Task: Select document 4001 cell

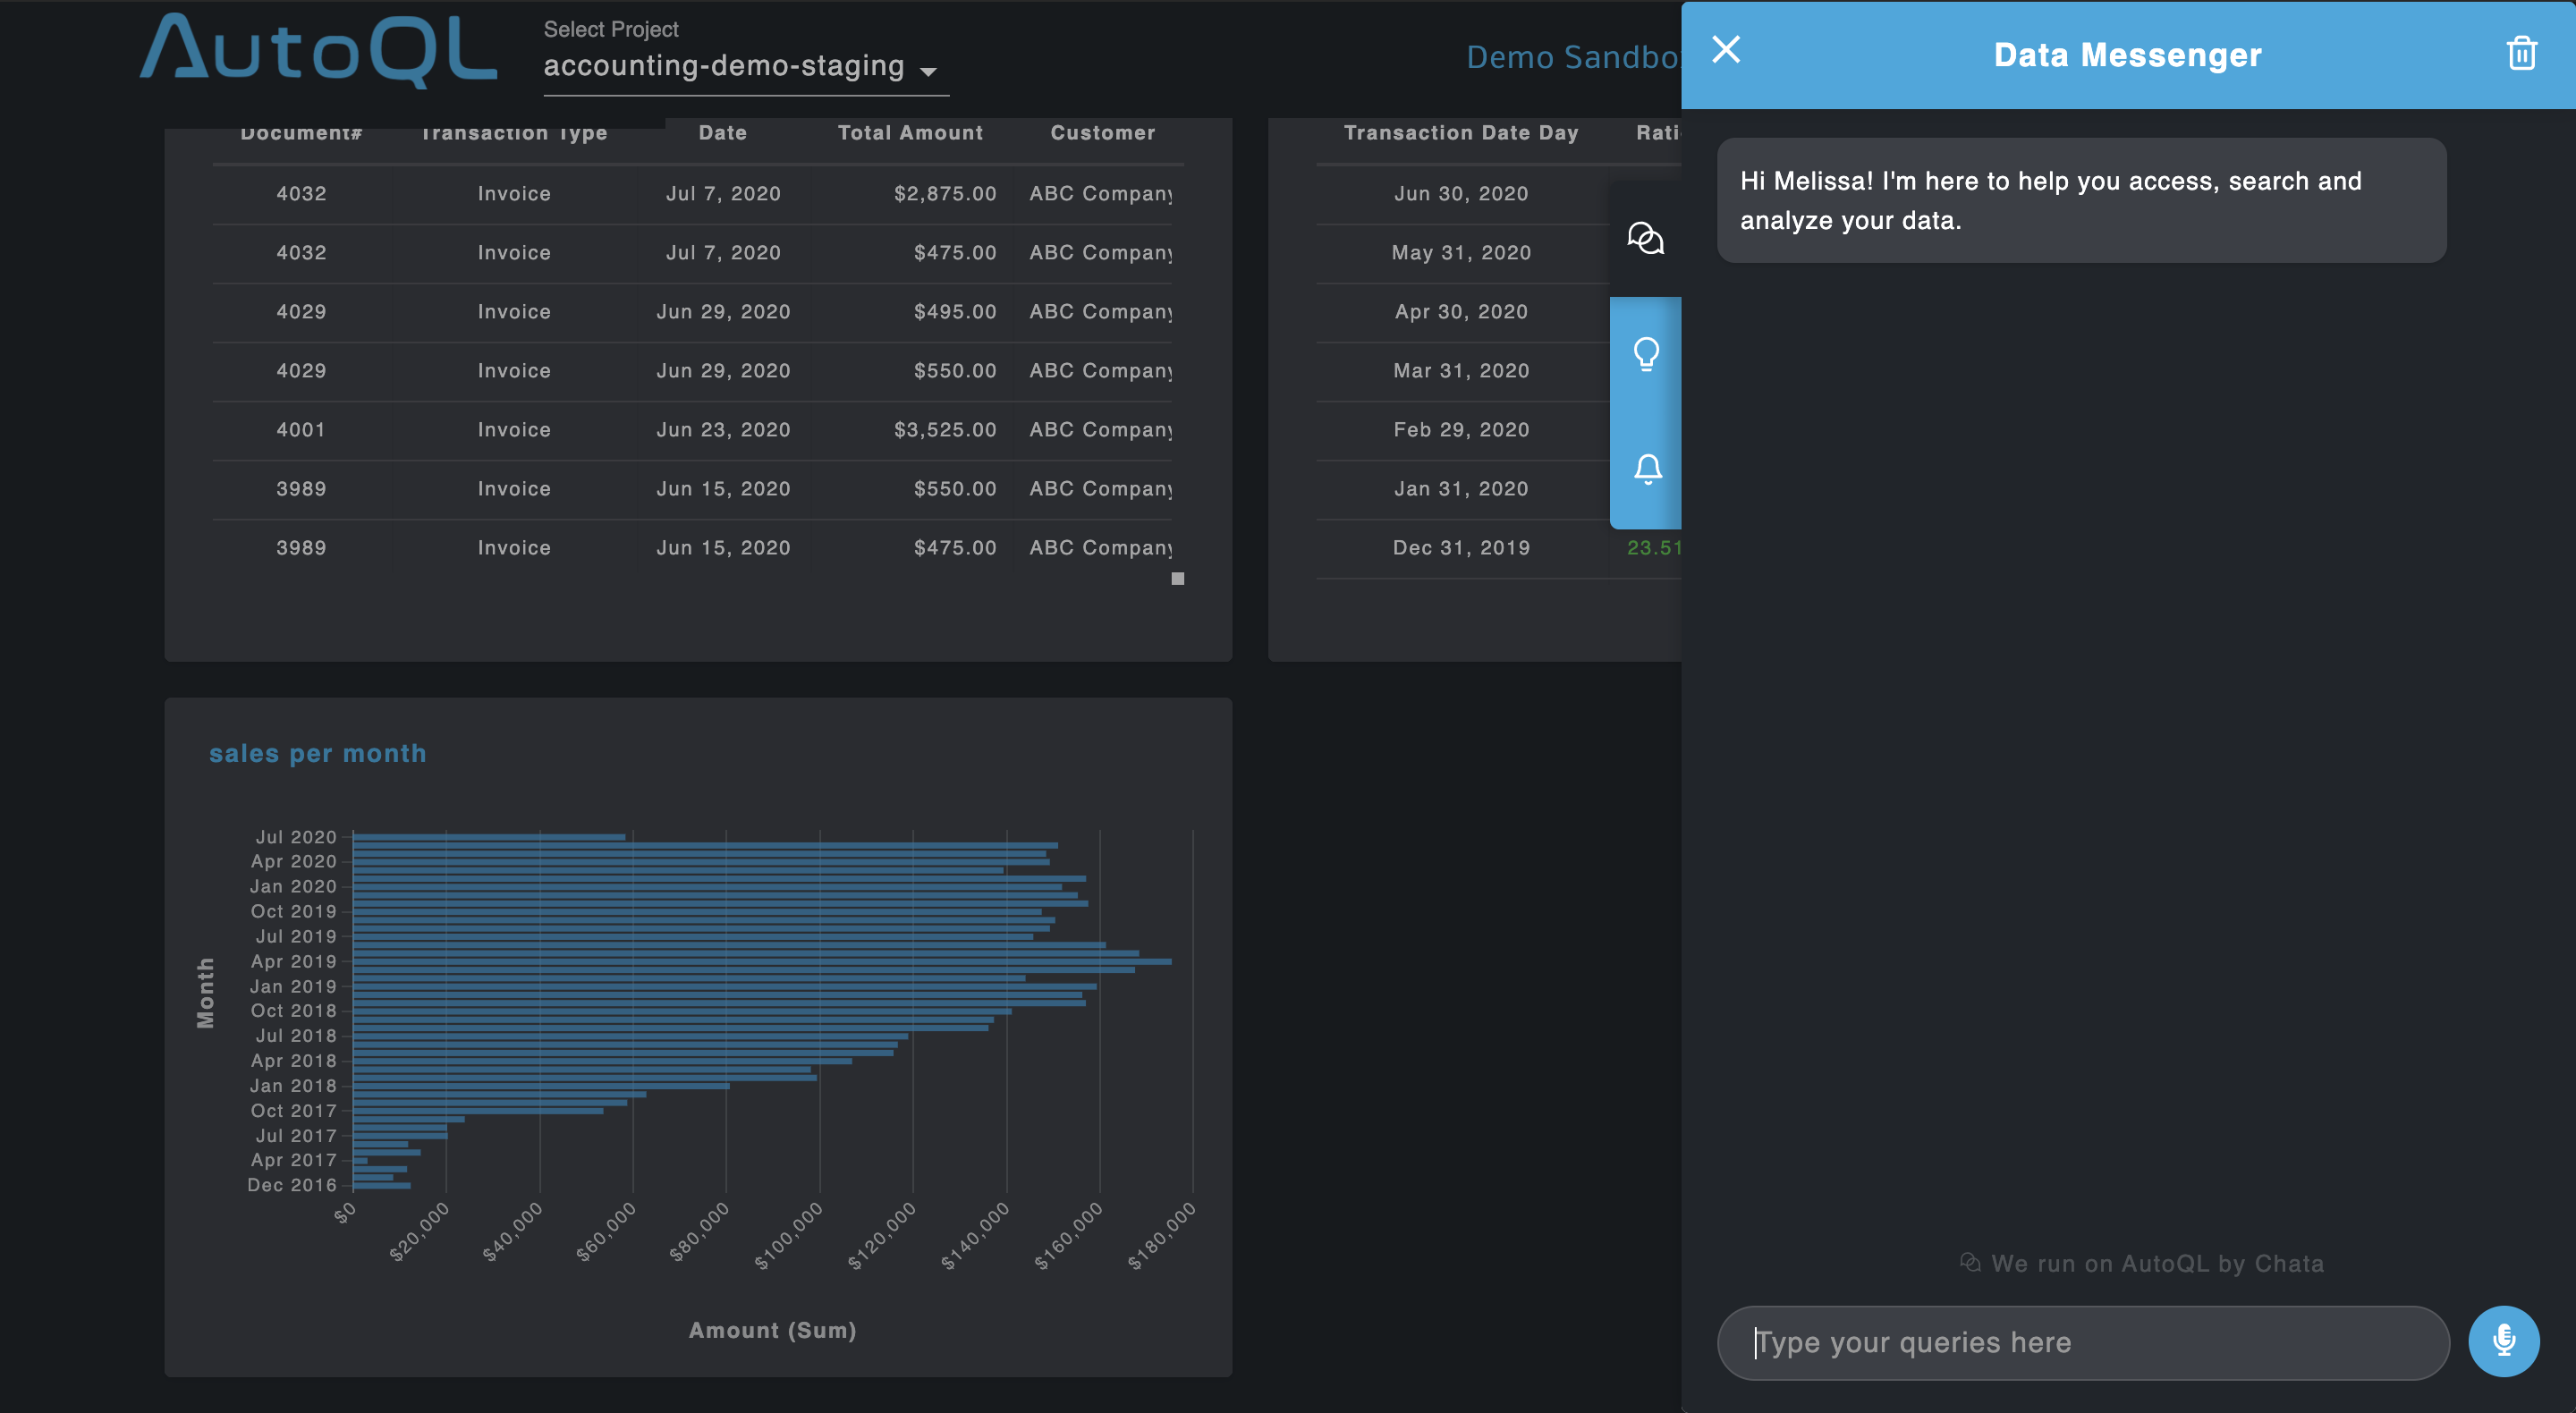Action: [301, 430]
